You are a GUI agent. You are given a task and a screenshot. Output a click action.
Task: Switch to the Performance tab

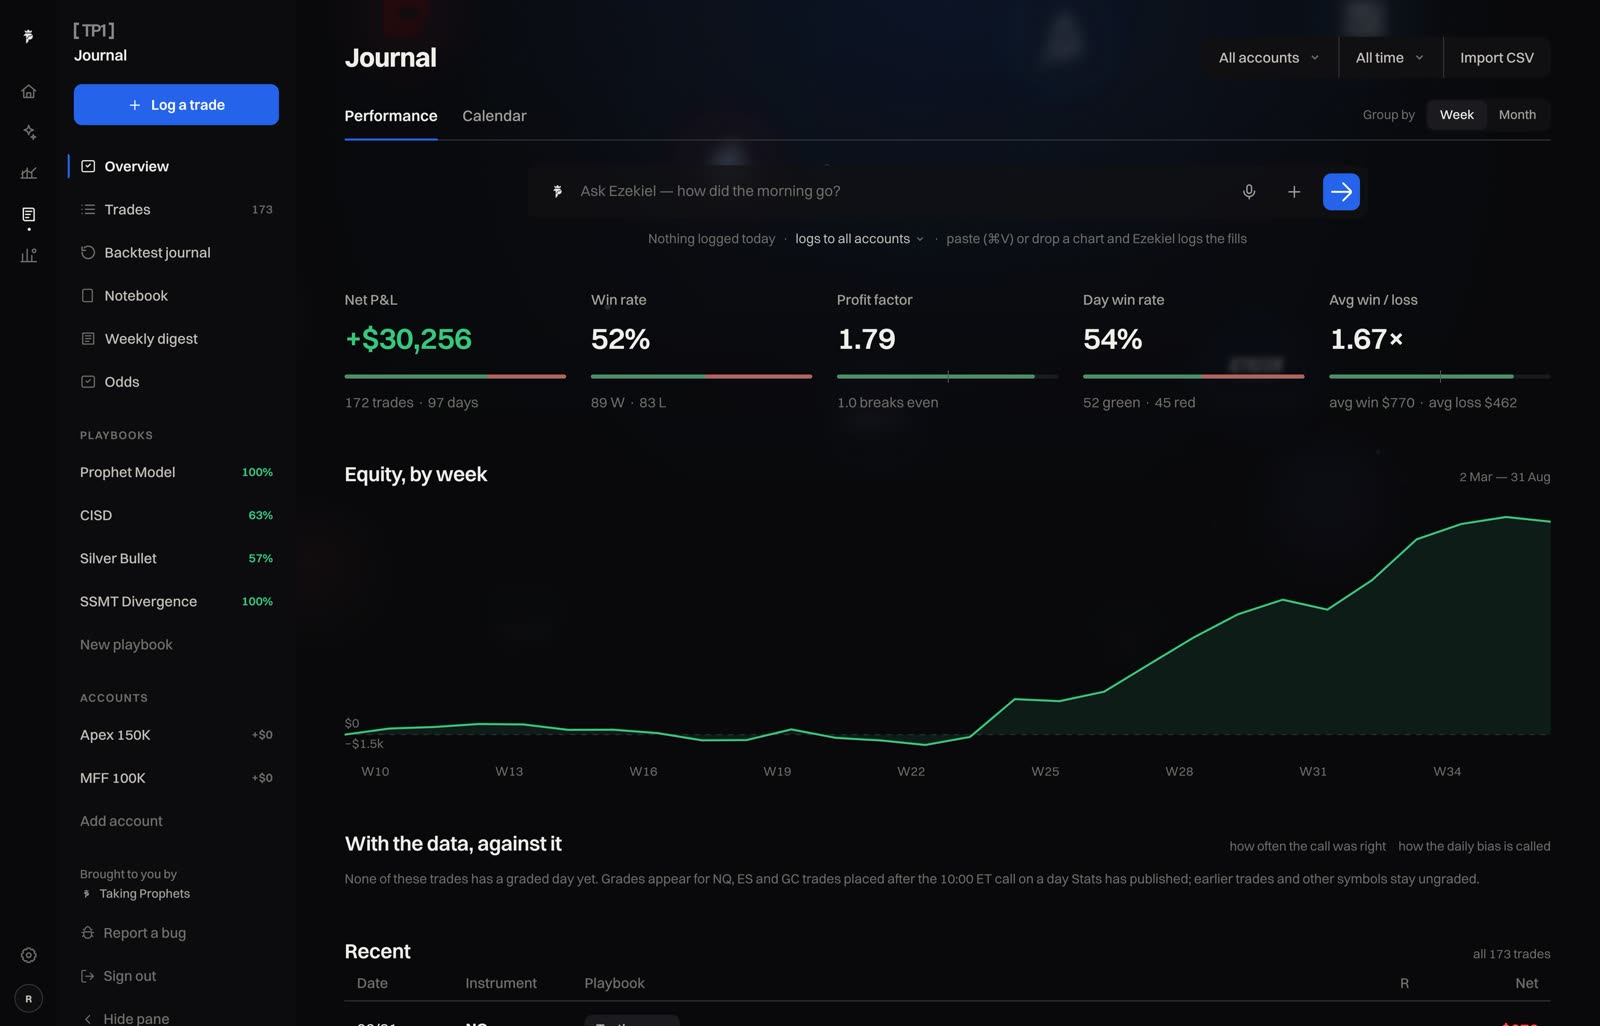click(391, 115)
